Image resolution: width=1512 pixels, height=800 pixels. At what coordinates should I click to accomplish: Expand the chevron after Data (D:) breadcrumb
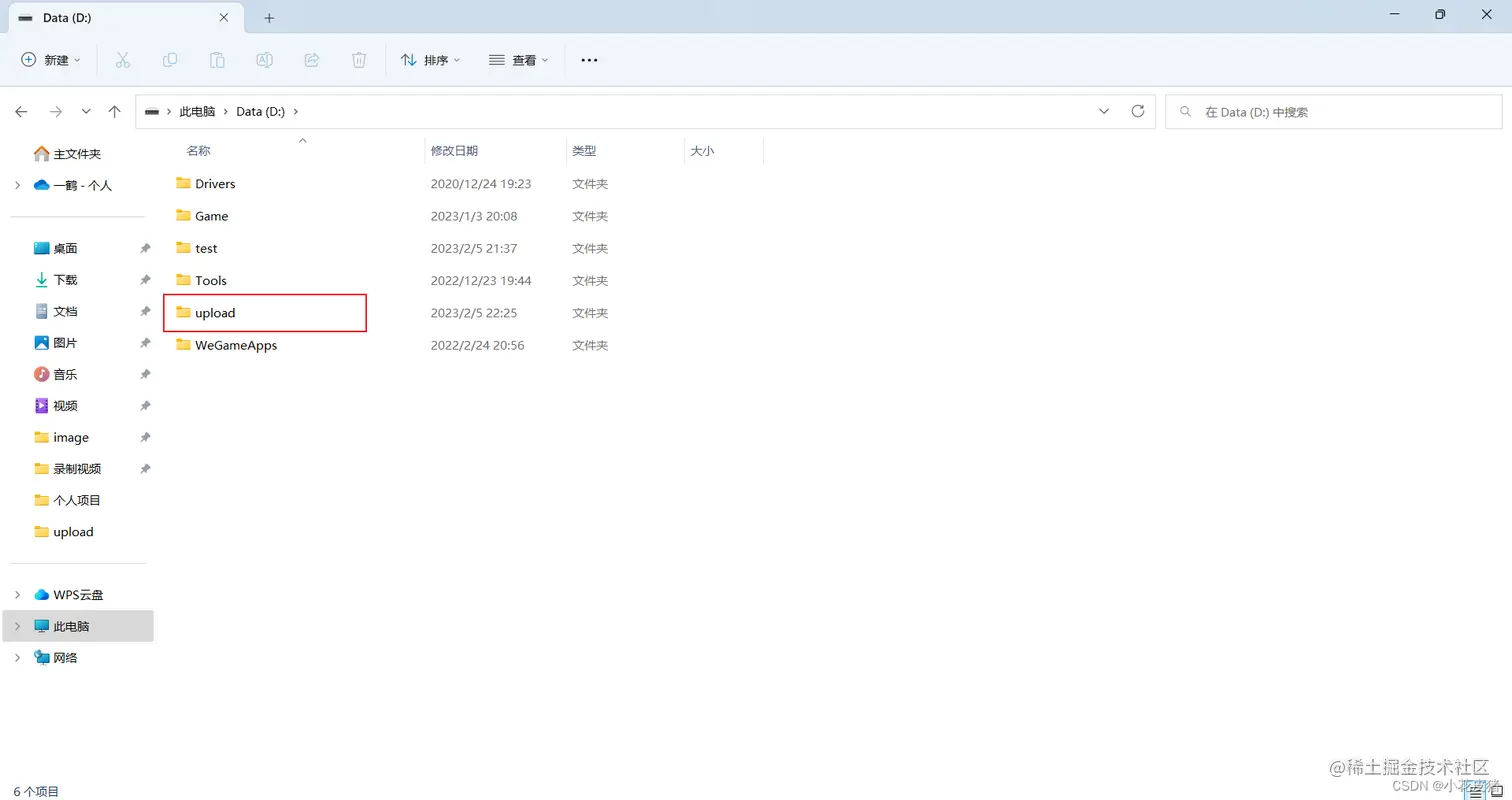pyautogui.click(x=295, y=112)
